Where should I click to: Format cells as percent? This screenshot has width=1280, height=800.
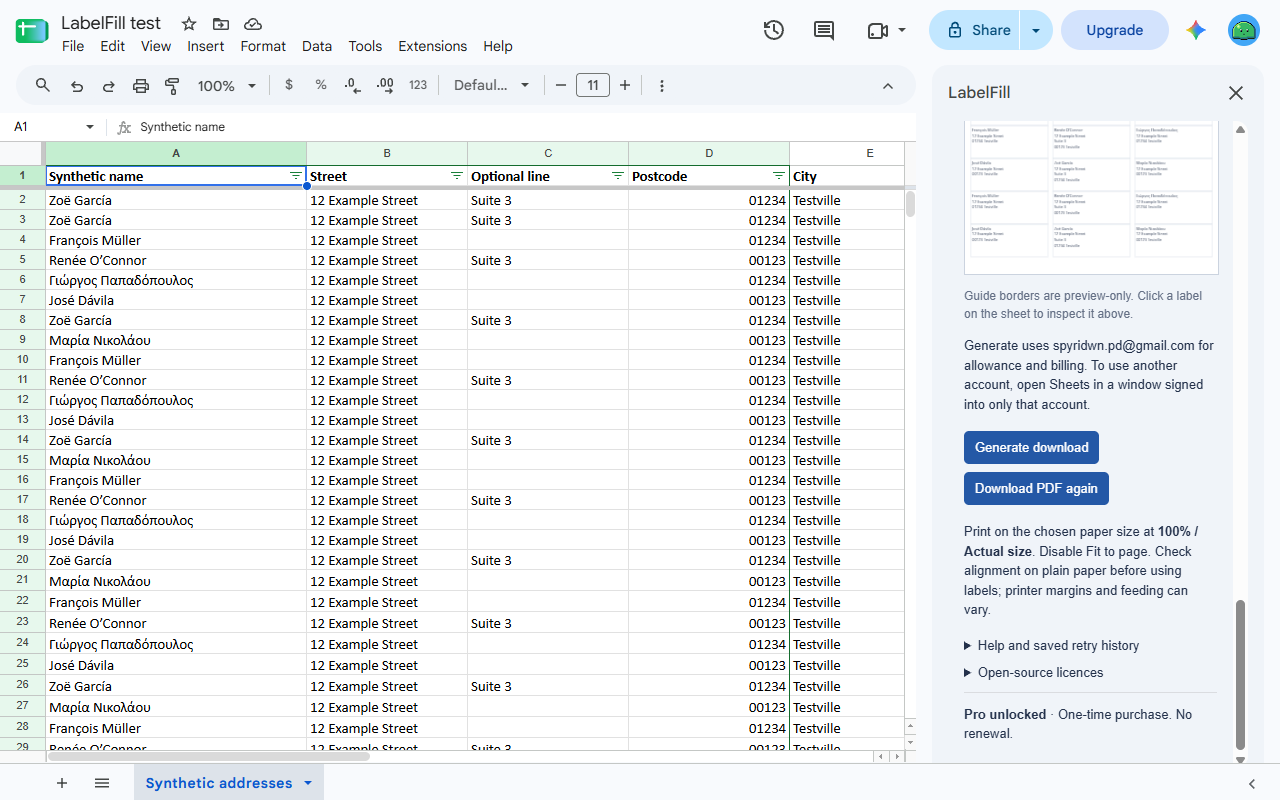coord(321,85)
